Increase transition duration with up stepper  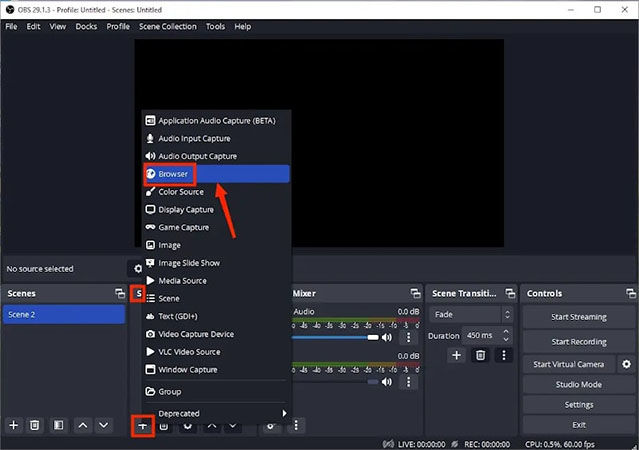pos(506,331)
